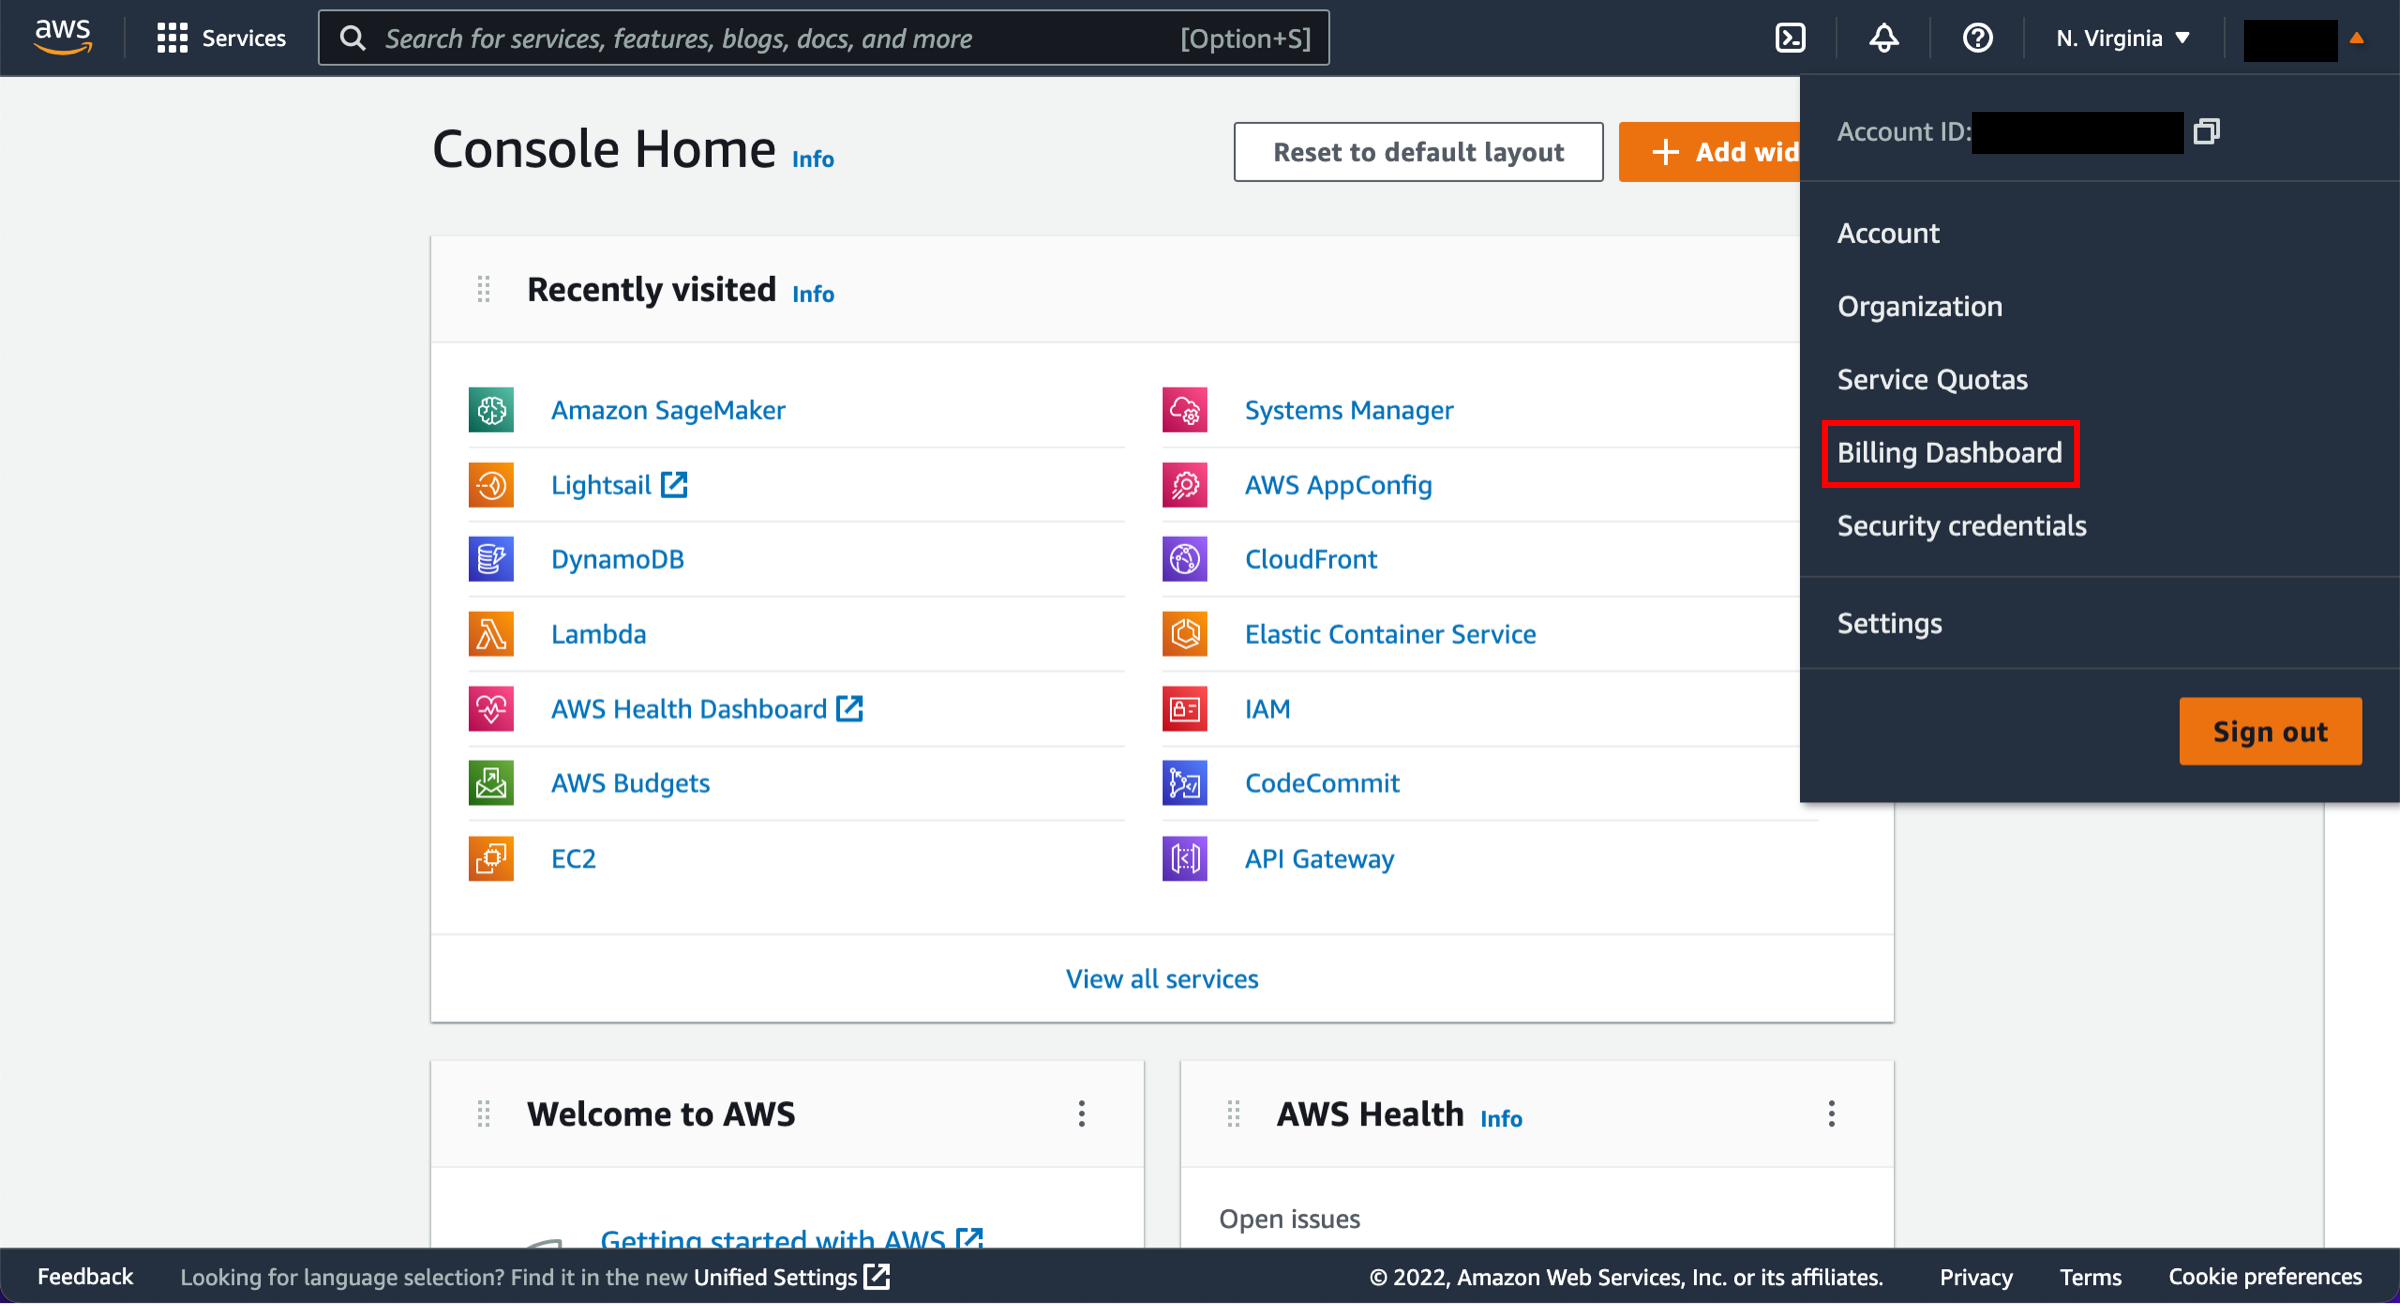Click the Services grid menu expander
The image size is (2400, 1306).
[x=170, y=37]
